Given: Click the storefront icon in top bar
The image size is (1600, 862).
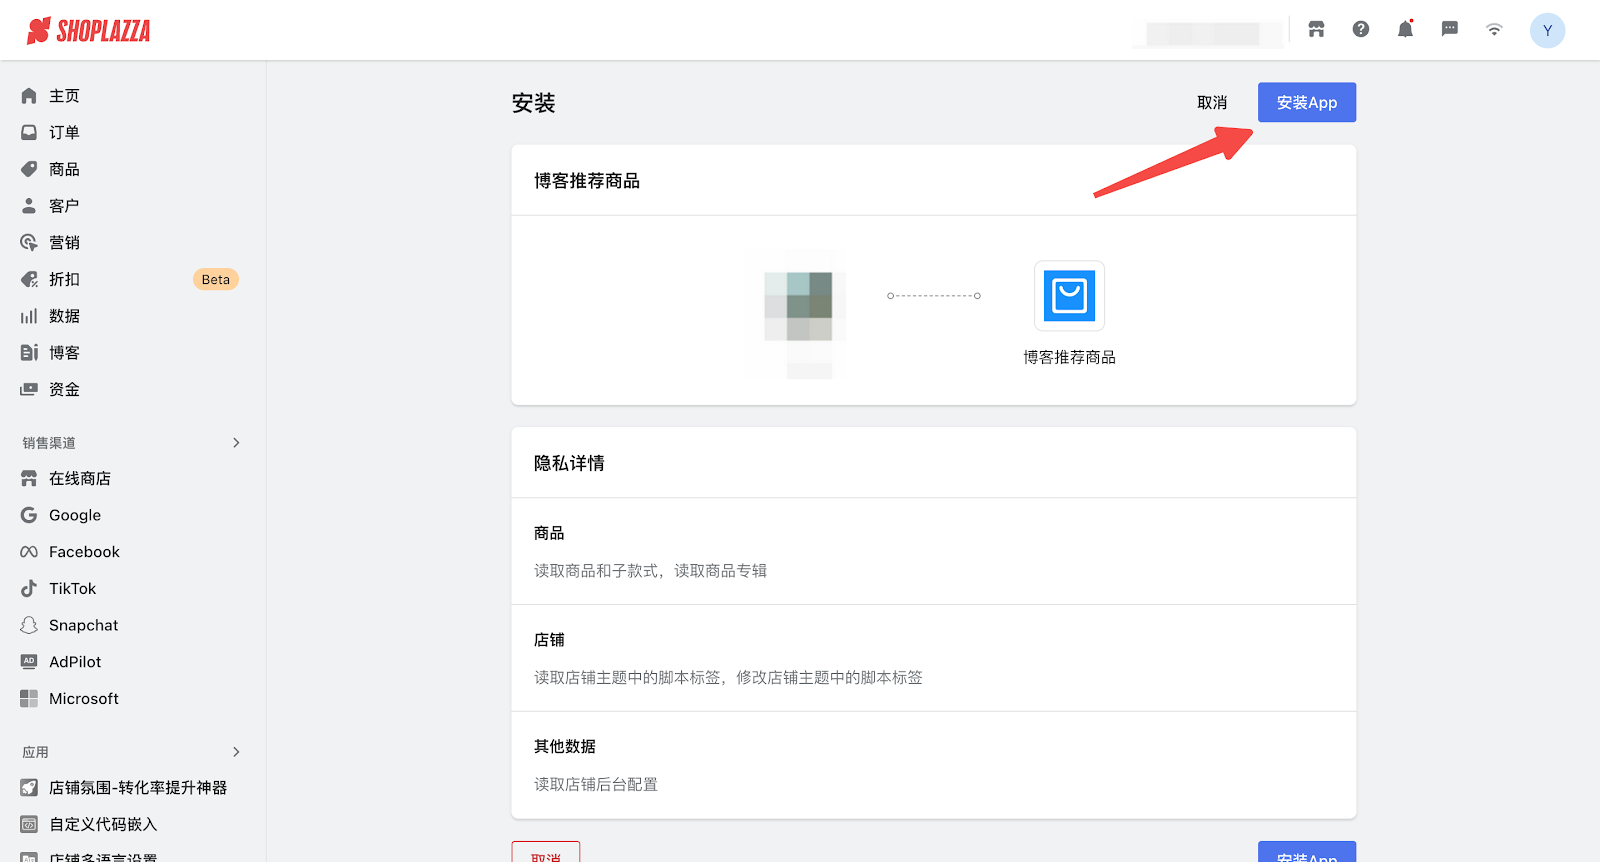Looking at the screenshot, I should tap(1316, 30).
